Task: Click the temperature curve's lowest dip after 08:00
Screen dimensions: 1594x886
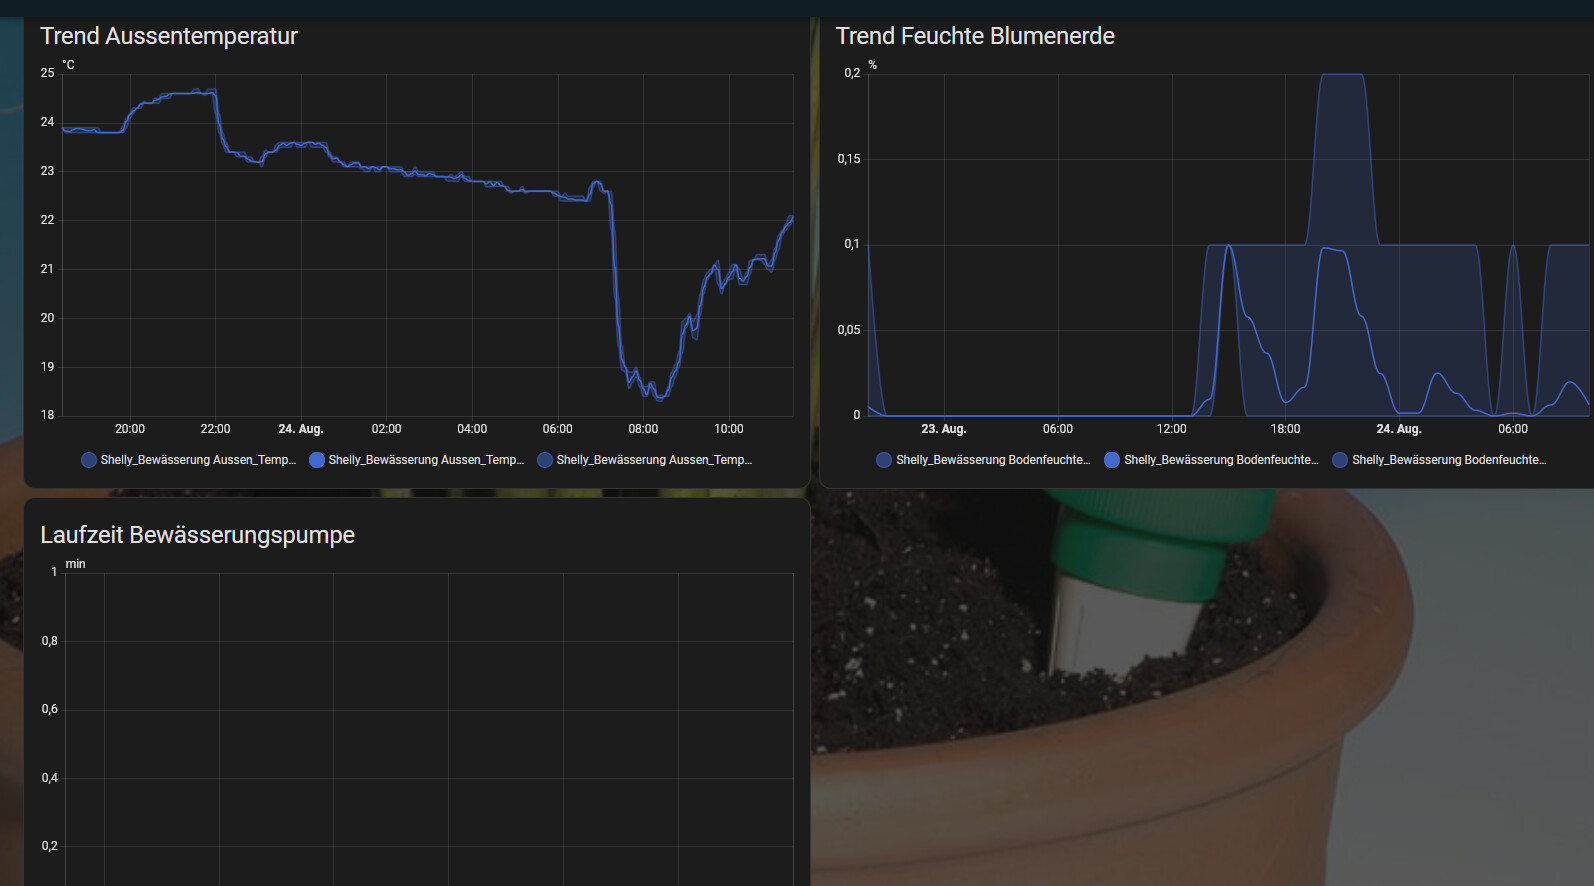Action: click(x=658, y=397)
